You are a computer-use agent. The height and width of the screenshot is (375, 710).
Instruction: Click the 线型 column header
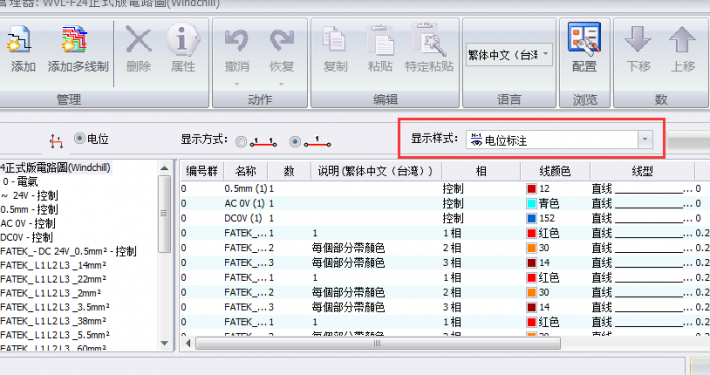[642, 171]
